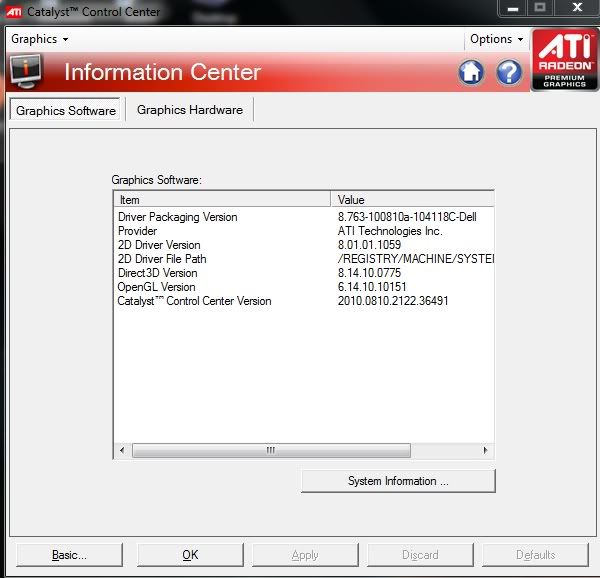Open the Graphics dropdown menu
The width and height of the screenshot is (600, 578).
39,39
